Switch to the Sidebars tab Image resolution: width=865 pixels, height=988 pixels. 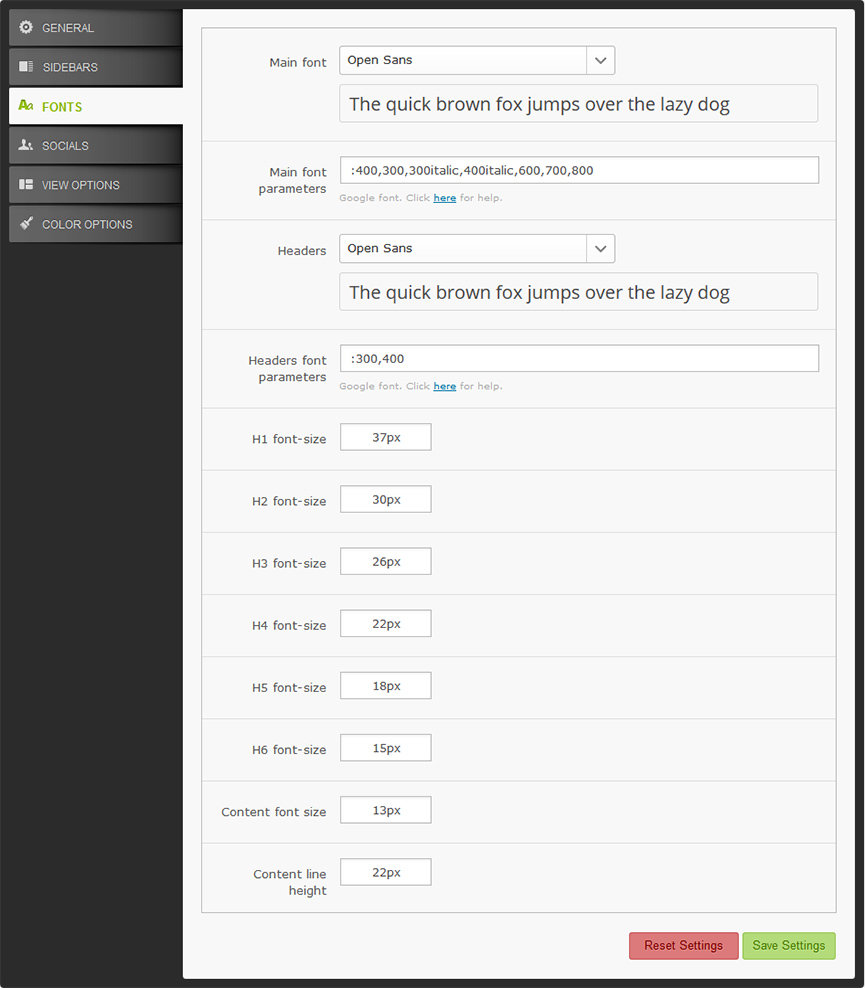click(x=96, y=67)
